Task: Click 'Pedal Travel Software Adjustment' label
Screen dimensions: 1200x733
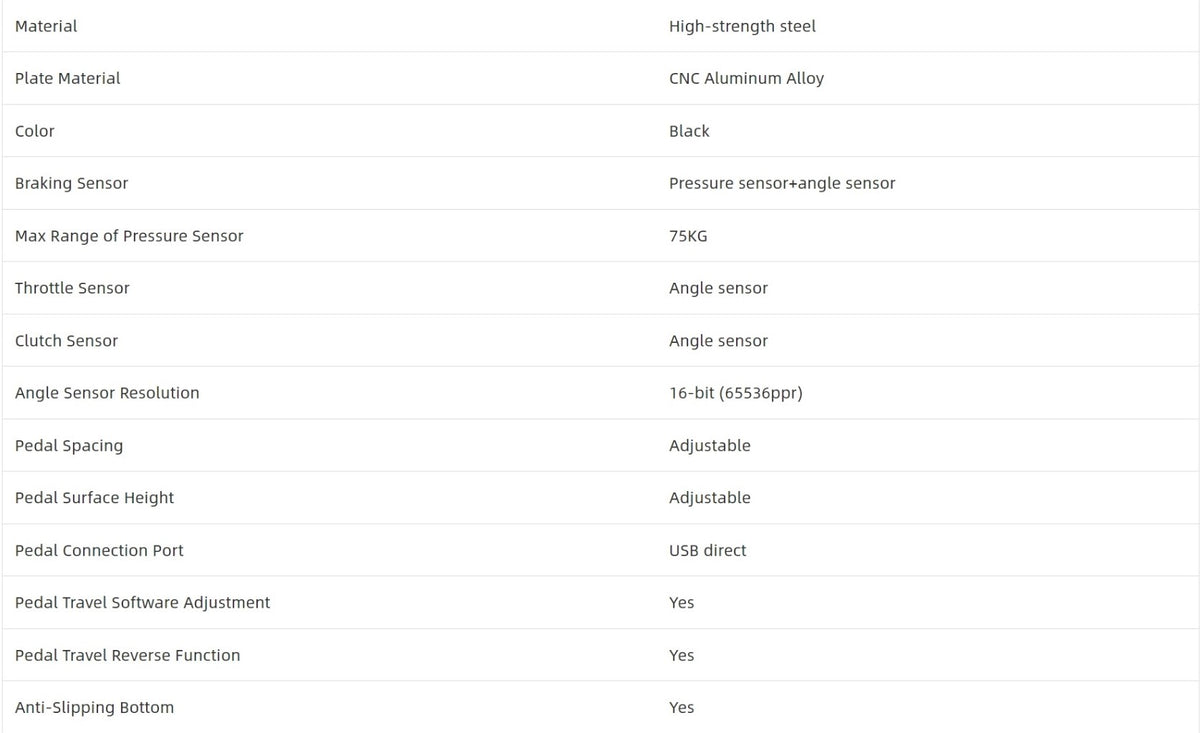Action: 142,602
